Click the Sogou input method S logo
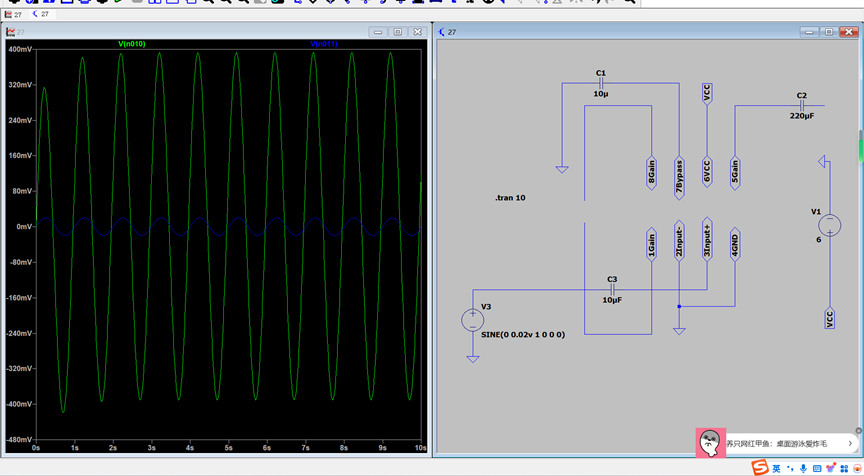 pyautogui.click(x=762, y=468)
